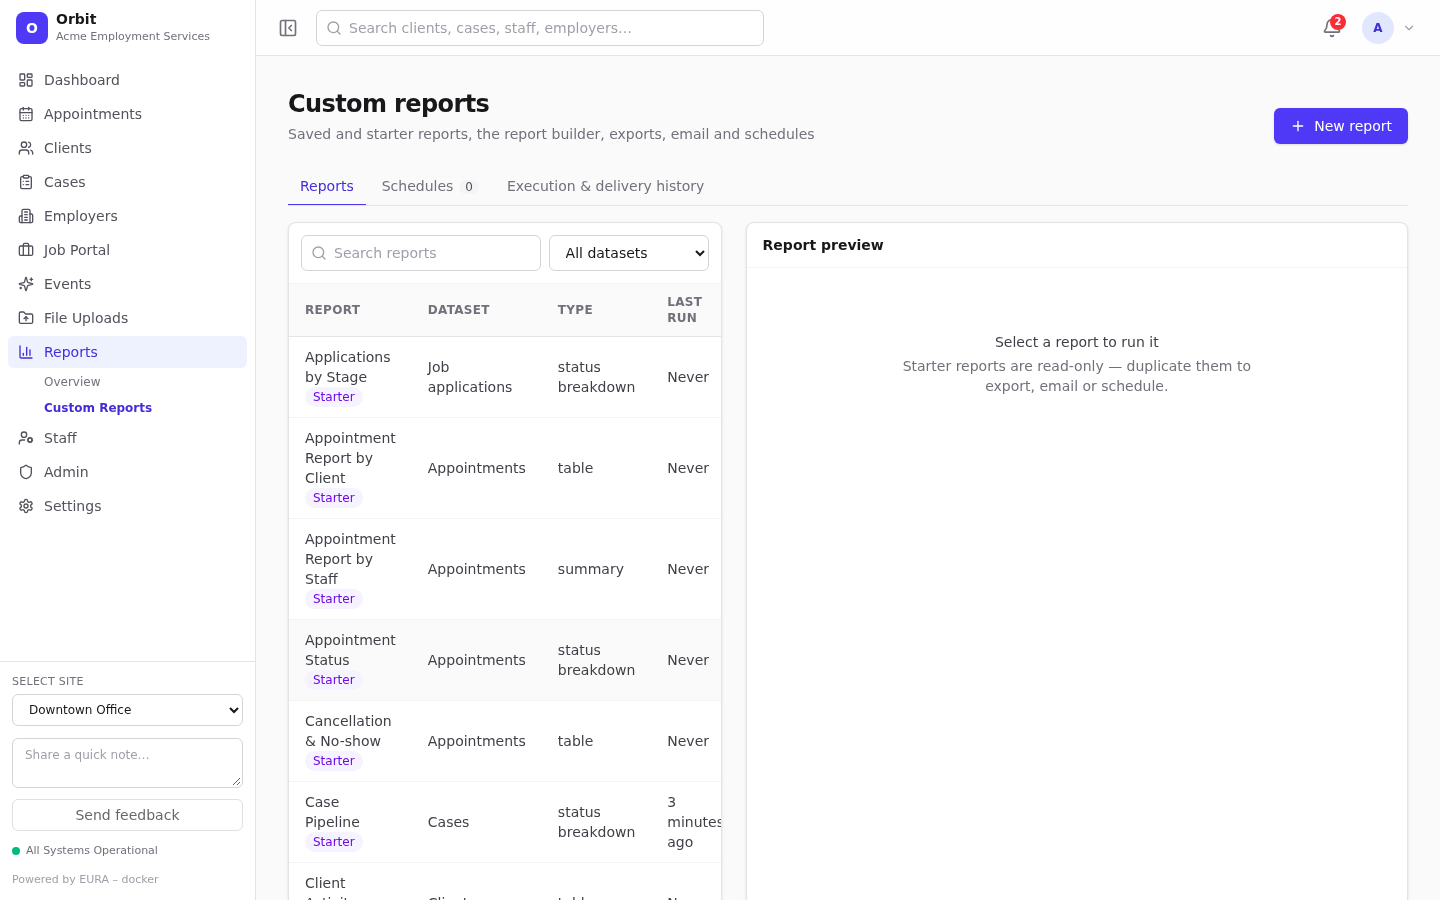Focus the global search field

540,28
